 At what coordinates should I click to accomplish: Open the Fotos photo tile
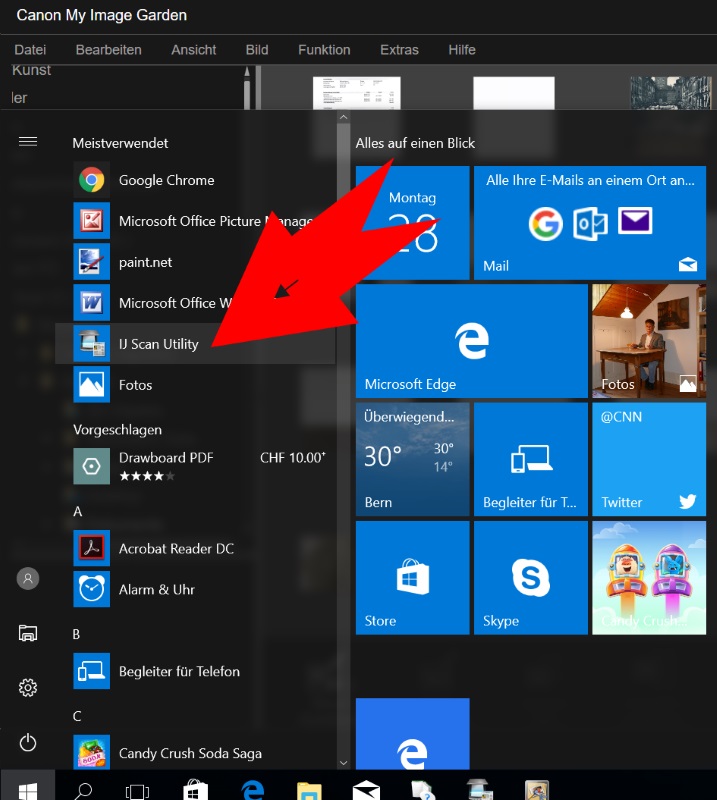(650, 341)
